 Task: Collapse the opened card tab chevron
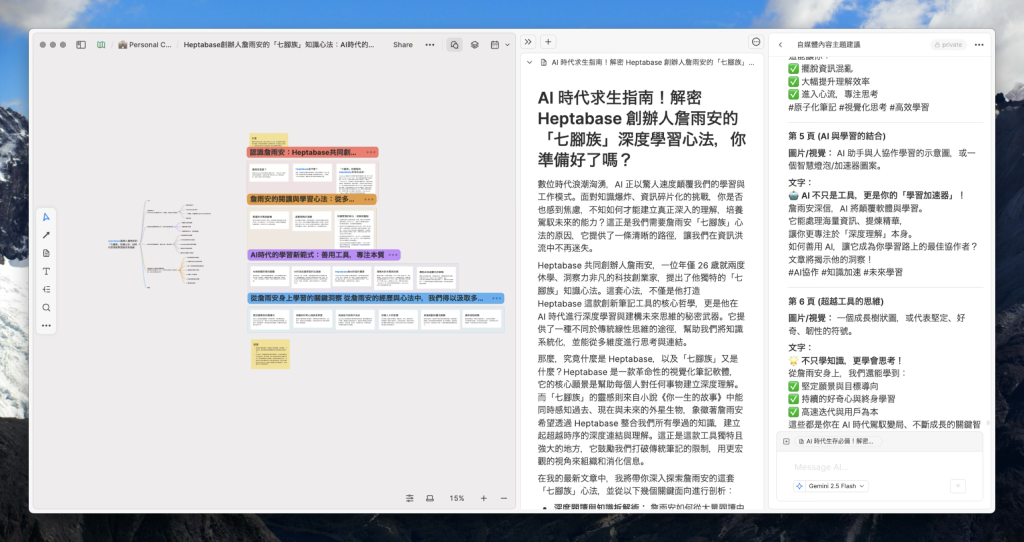pos(530,63)
